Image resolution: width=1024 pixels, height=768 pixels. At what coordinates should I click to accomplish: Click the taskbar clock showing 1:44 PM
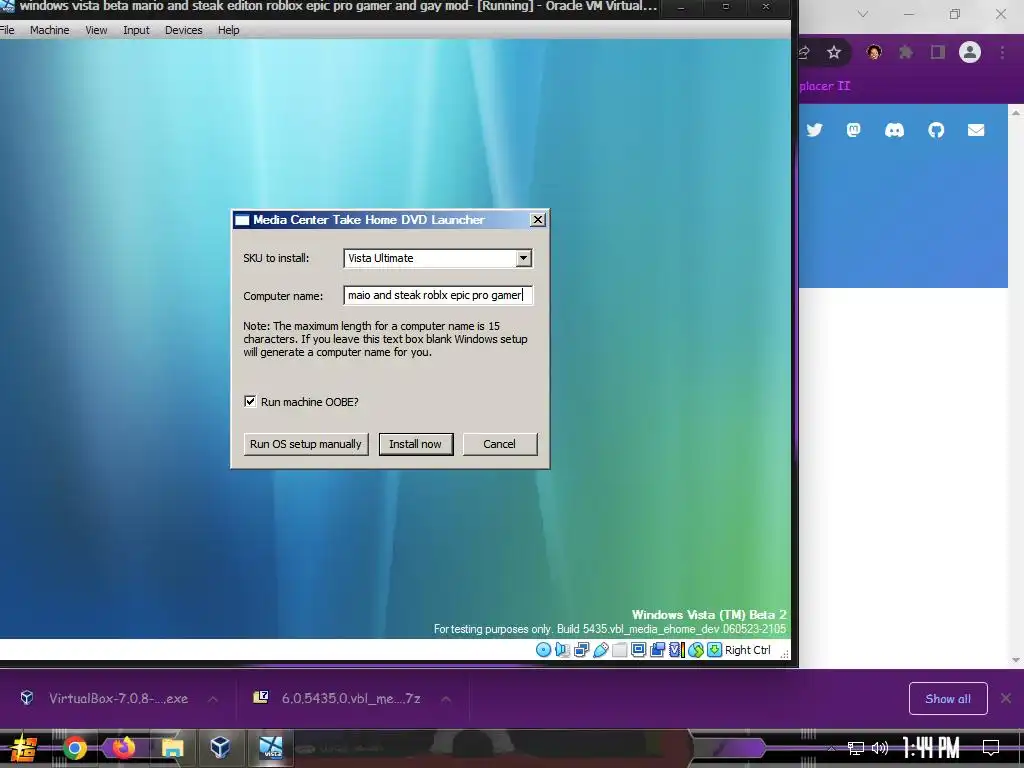[931, 748]
